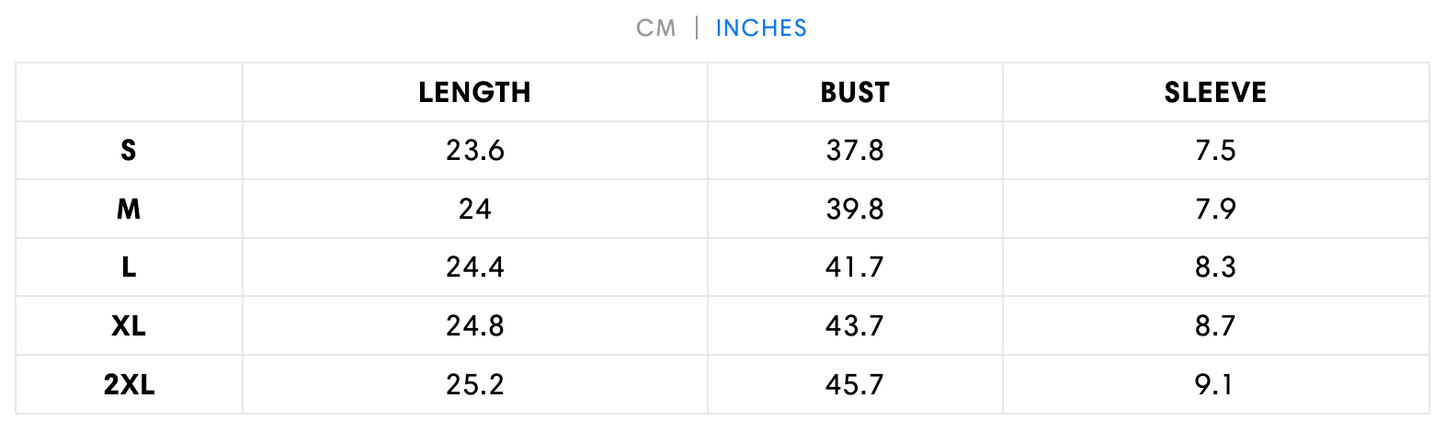
Task: Click length value 24.8 for size XL
Action: point(474,326)
